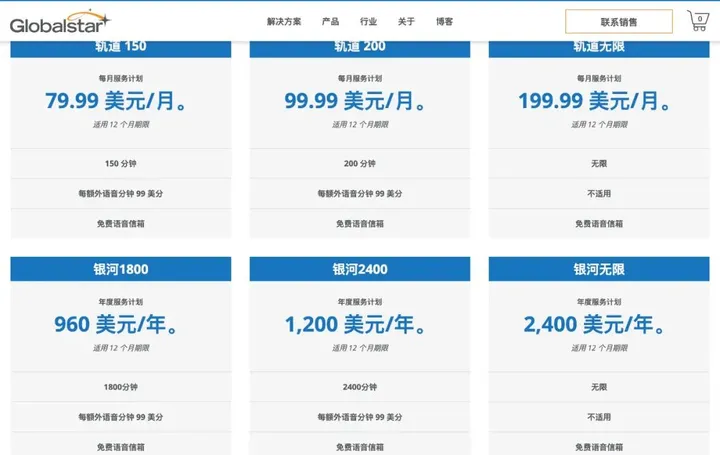This screenshot has height=455, width=720.
Task: Click the 1800分钟 row
Action: tap(121, 387)
